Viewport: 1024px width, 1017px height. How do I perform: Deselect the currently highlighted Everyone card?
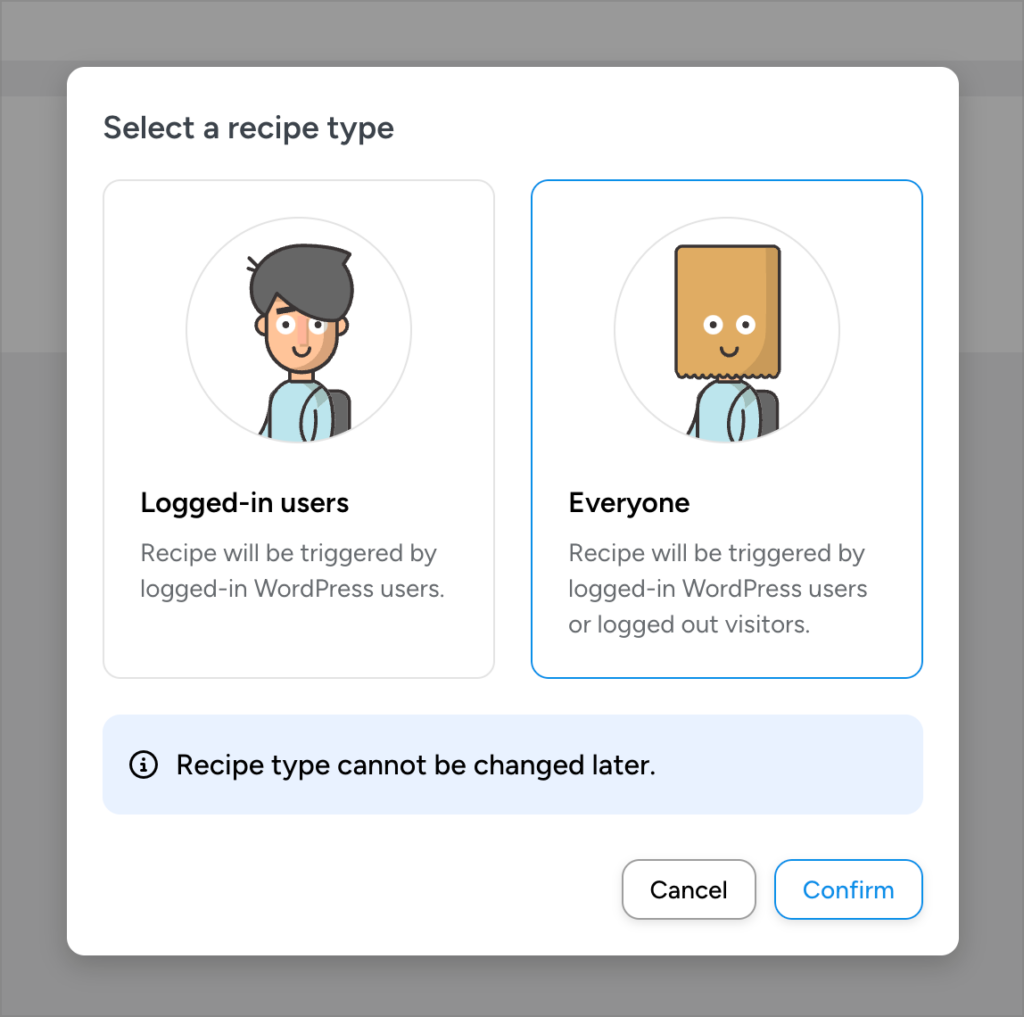click(x=726, y=428)
